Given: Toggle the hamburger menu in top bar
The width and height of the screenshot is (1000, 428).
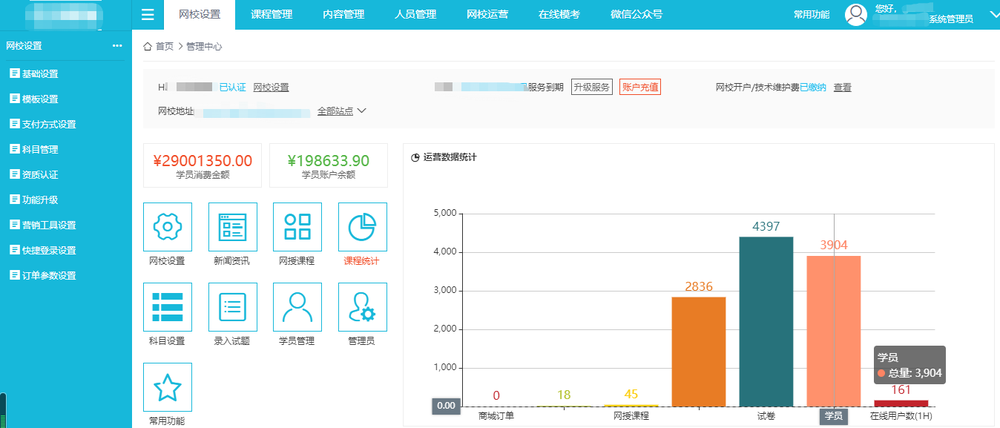Looking at the screenshot, I should pyautogui.click(x=148, y=15).
